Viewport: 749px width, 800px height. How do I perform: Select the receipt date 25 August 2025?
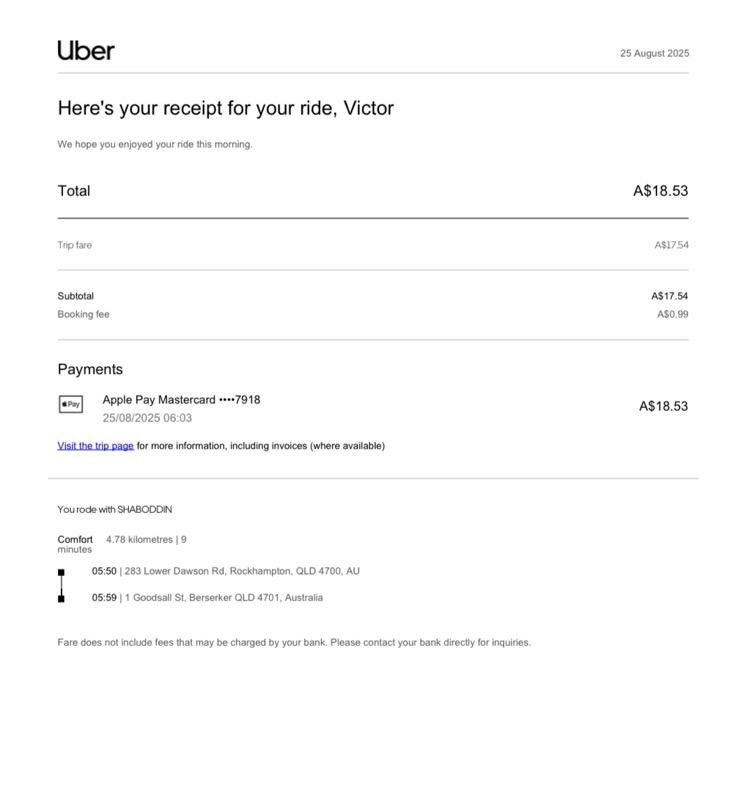pyautogui.click(x=655, y=53)
